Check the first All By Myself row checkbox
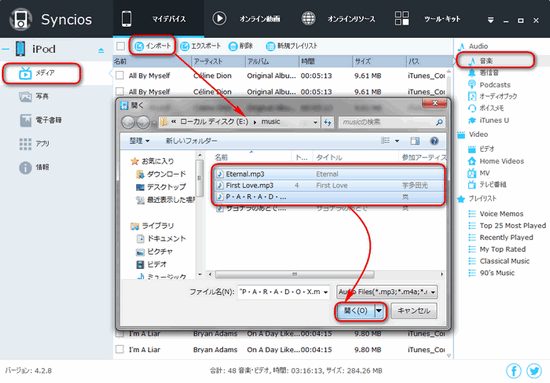Screen dimensions: 550x383 point(120,75)
